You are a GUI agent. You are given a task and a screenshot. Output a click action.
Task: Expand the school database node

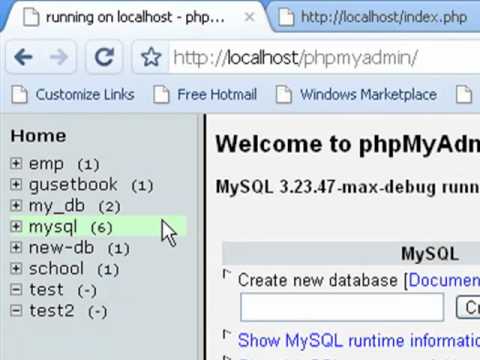(16, 269)
